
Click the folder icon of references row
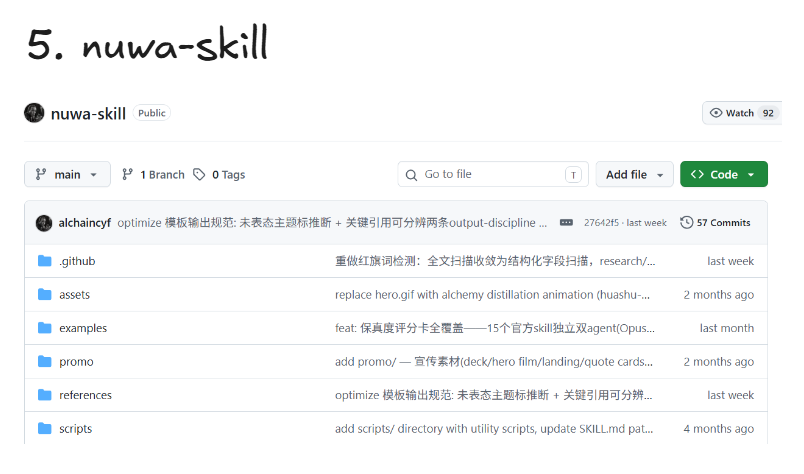click(x=45, y=395)
